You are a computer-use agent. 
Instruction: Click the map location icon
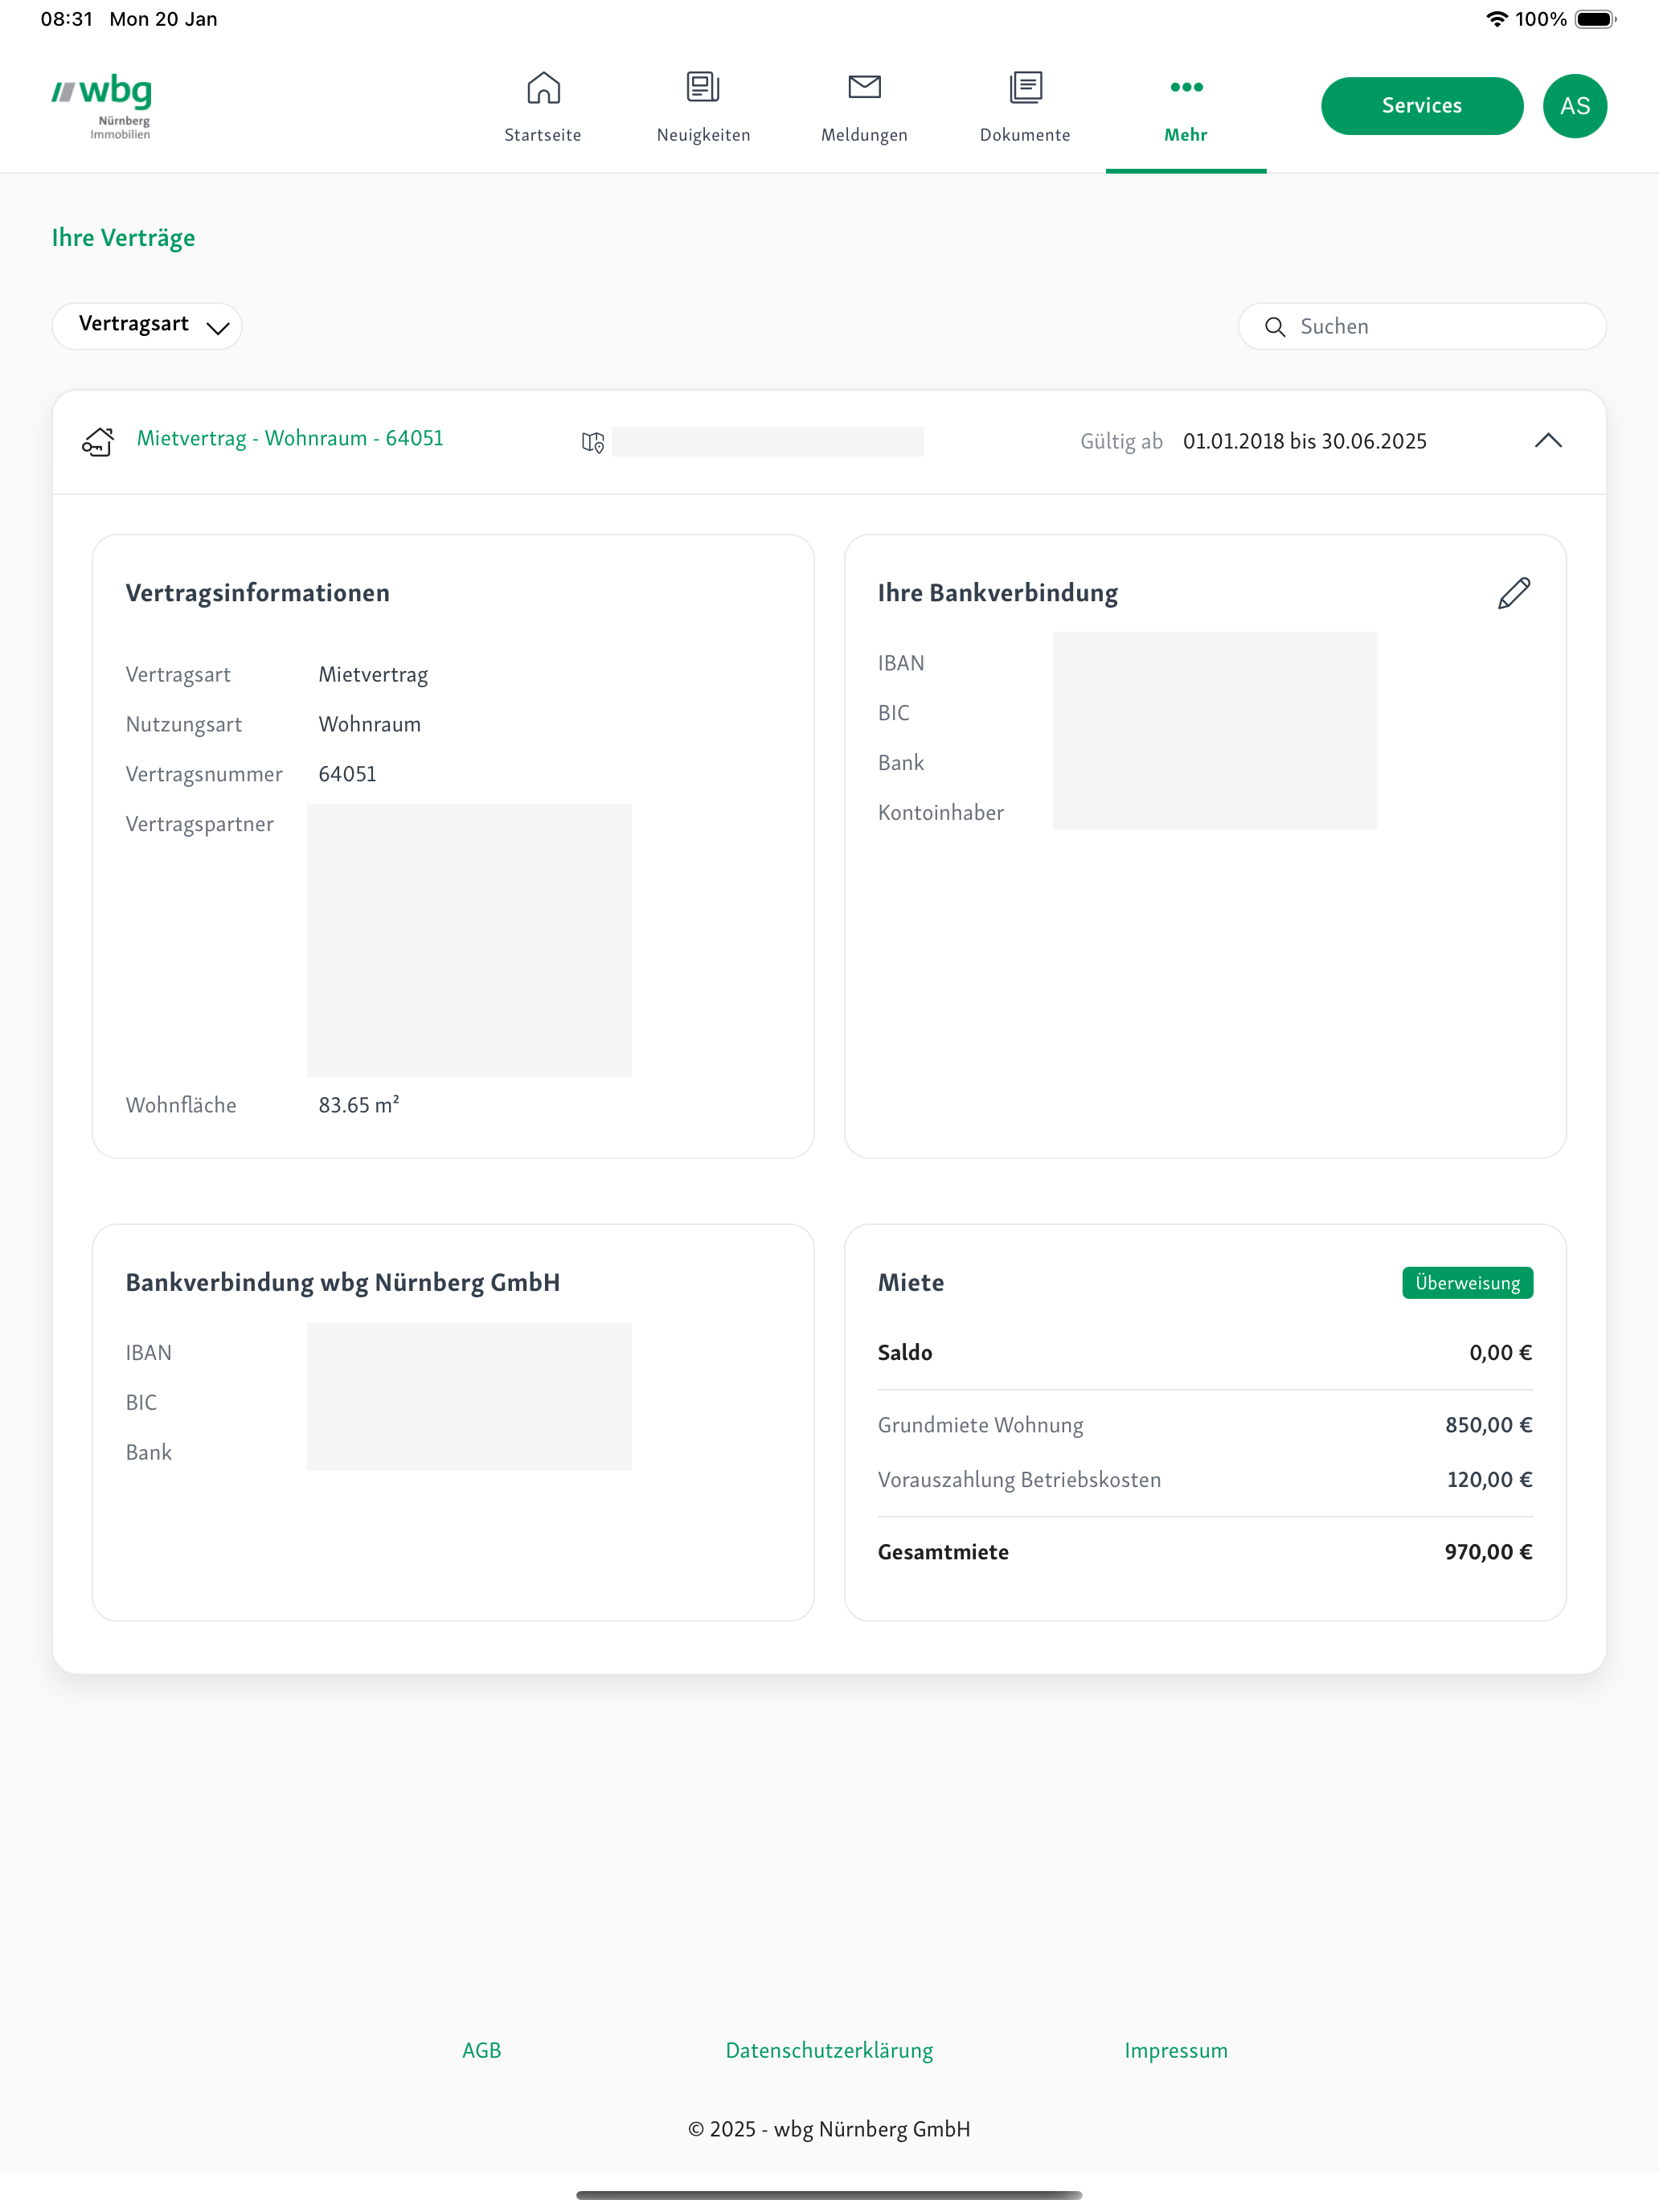tap(593, 442)
